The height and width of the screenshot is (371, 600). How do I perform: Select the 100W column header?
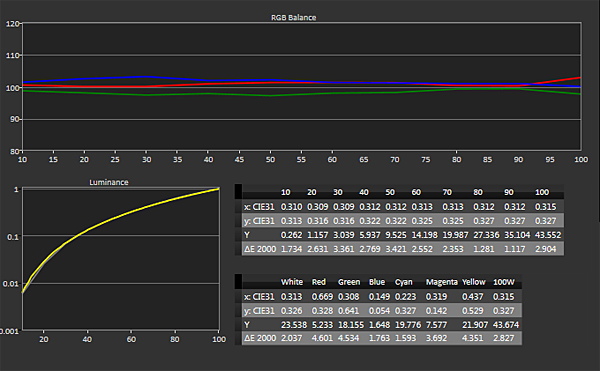(x=504, y=282)
